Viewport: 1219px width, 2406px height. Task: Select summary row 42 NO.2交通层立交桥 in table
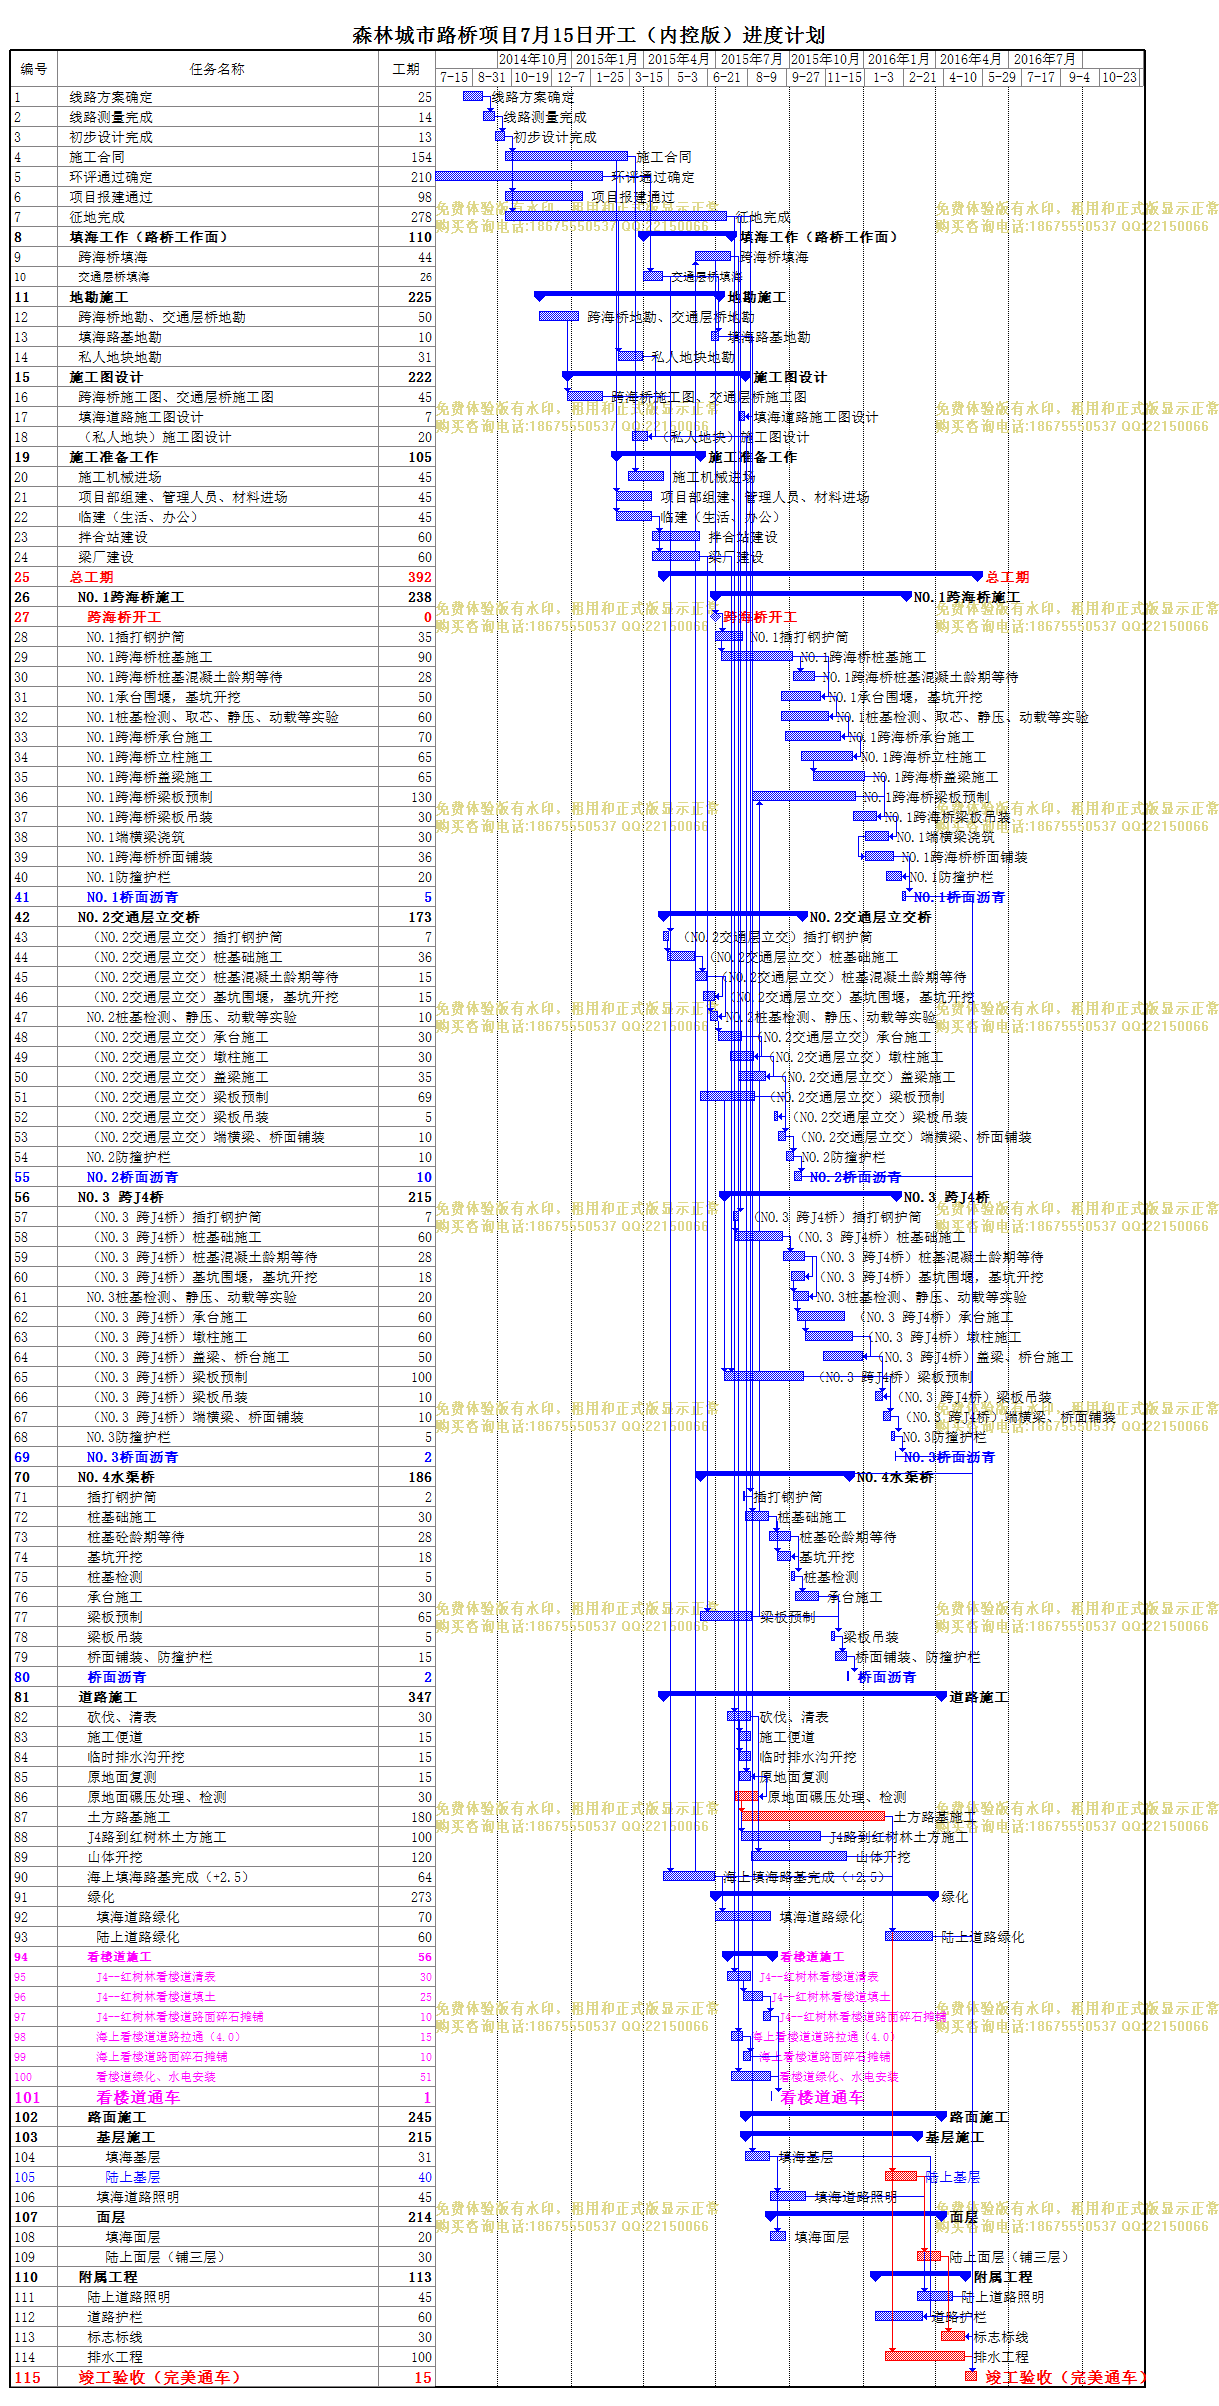coord(222,917)
